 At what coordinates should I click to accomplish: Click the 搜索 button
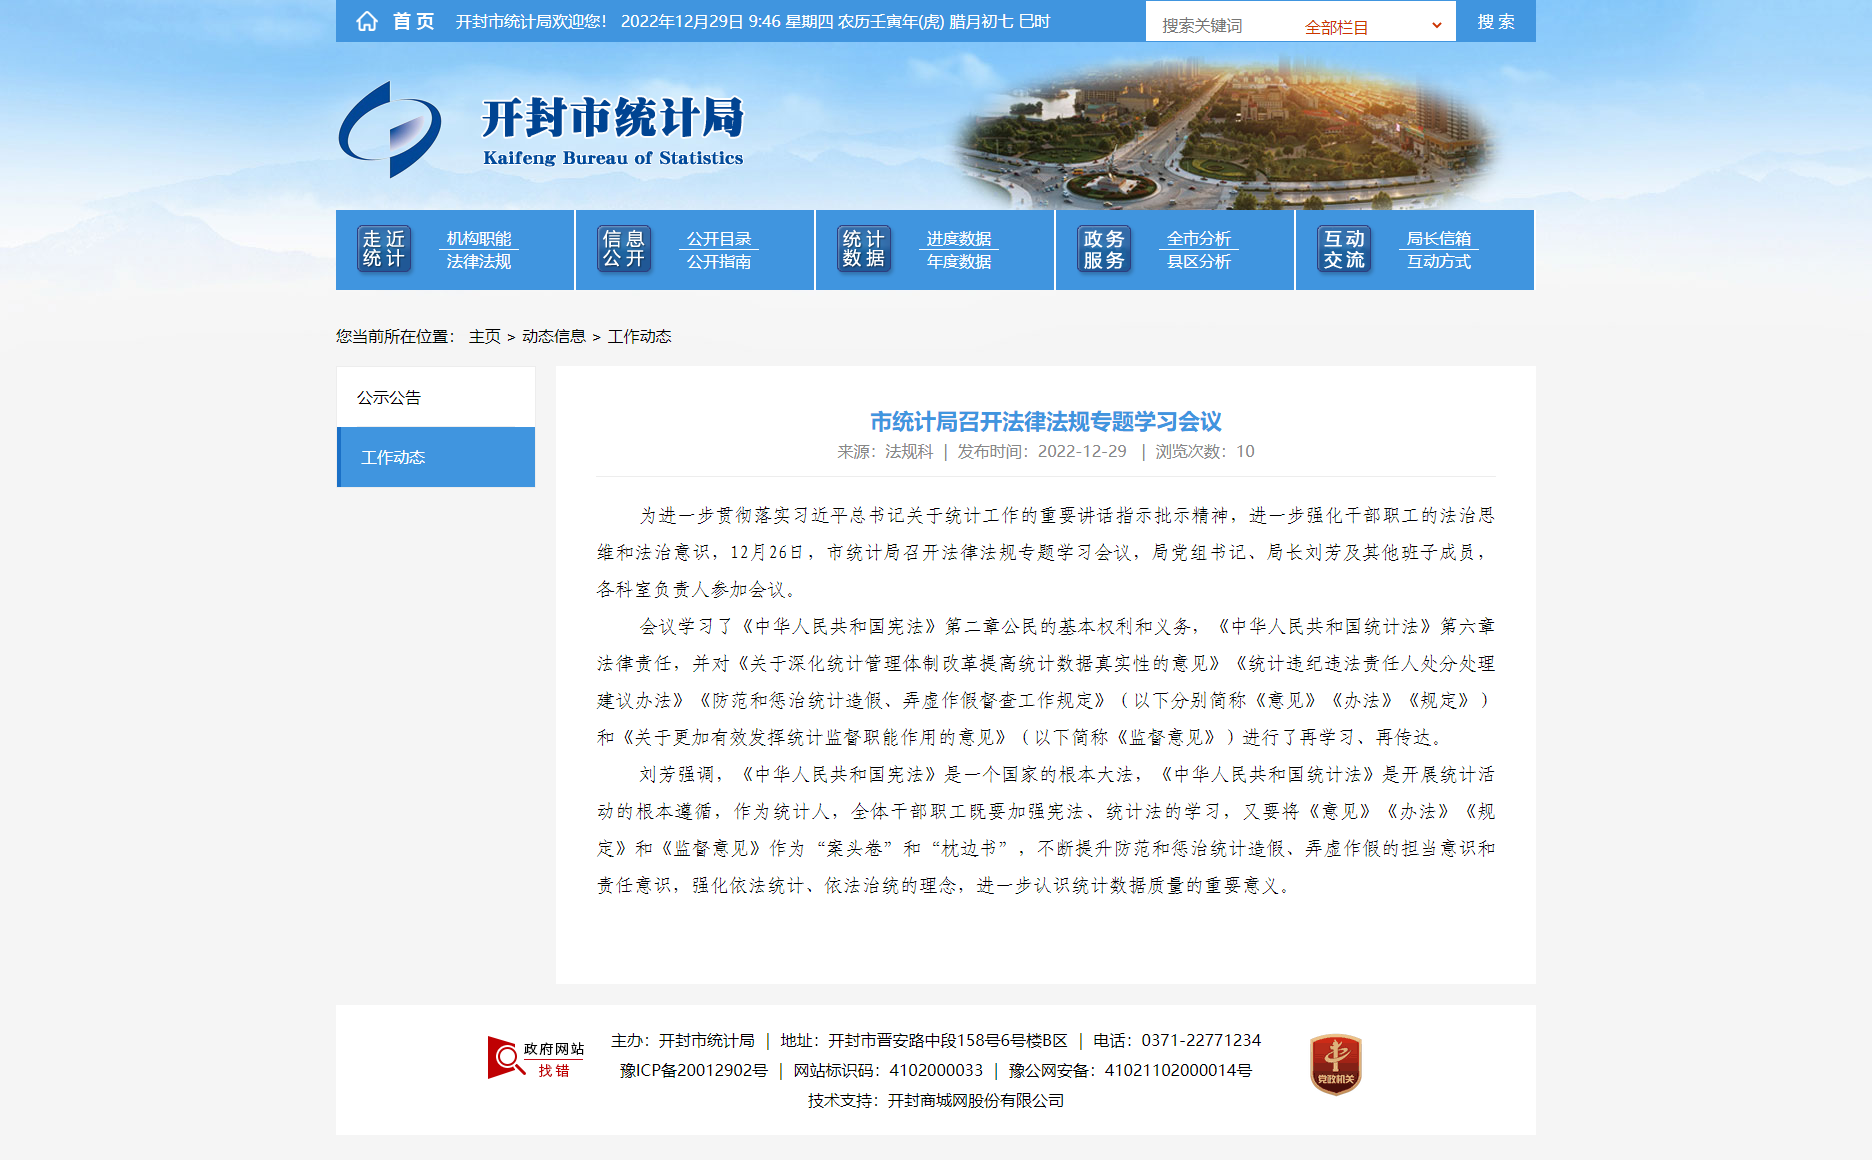coord(1496,21)
